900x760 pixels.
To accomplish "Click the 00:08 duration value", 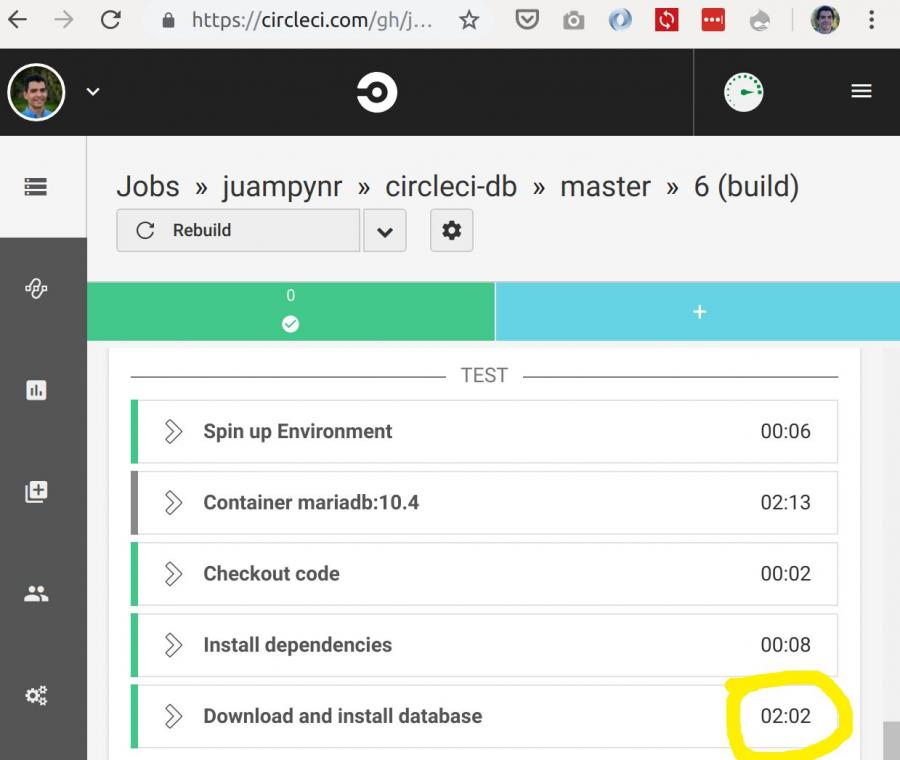I will point(785,645).
